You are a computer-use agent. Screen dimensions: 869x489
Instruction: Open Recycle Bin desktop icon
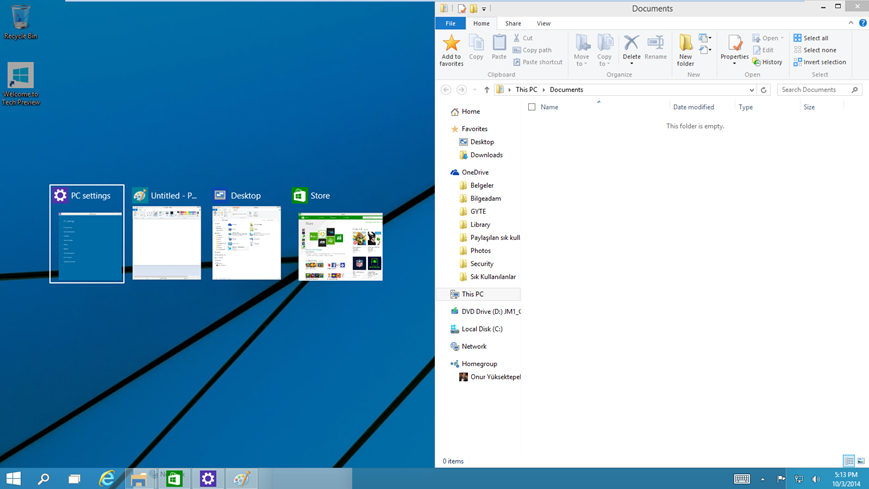coord(21,22)
